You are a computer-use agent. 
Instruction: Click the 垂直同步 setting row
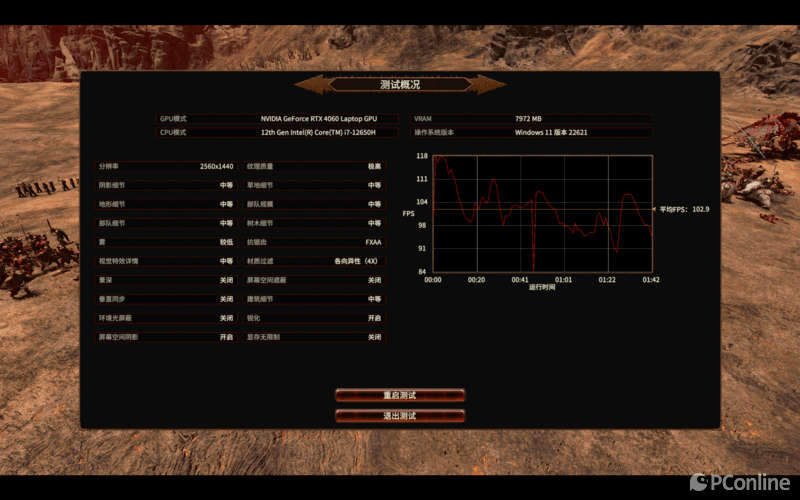(x=166, y=299)
